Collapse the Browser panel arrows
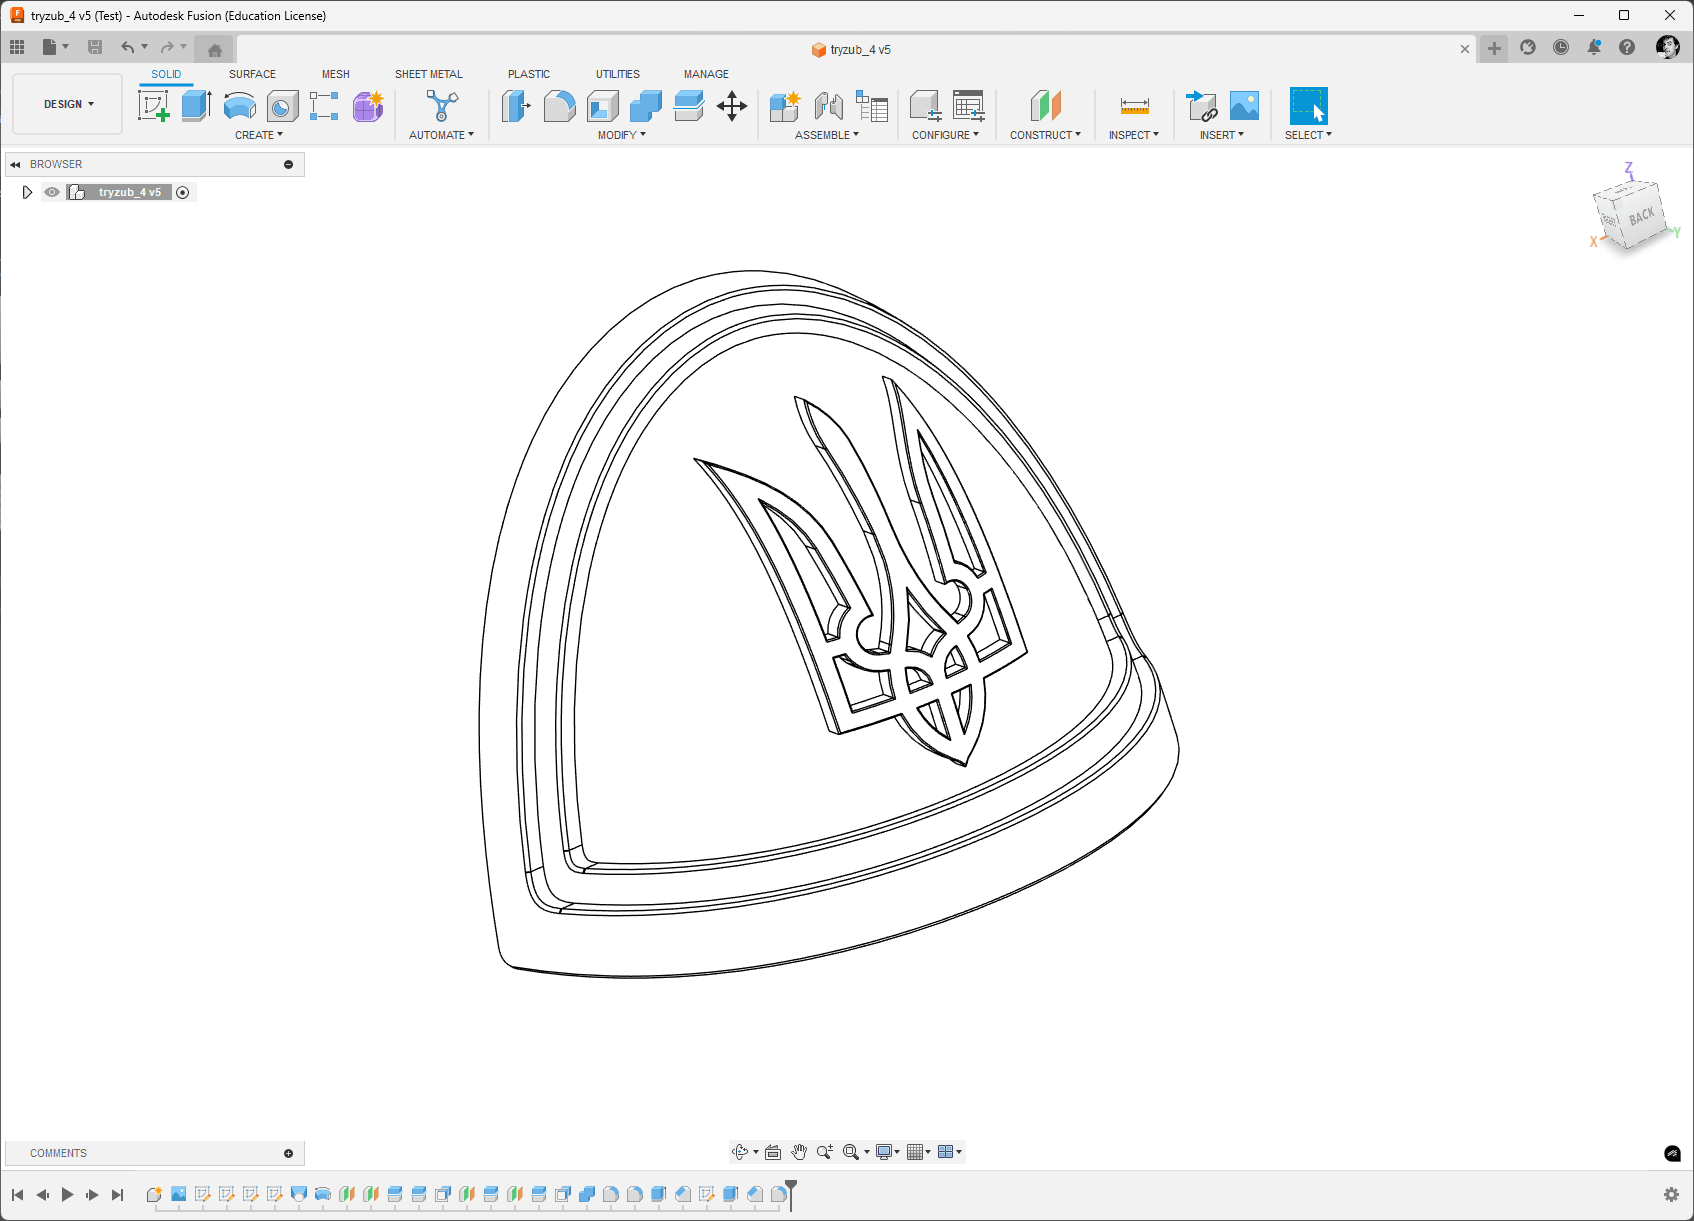This screenshot has width=1694, height=1221. 15,164
